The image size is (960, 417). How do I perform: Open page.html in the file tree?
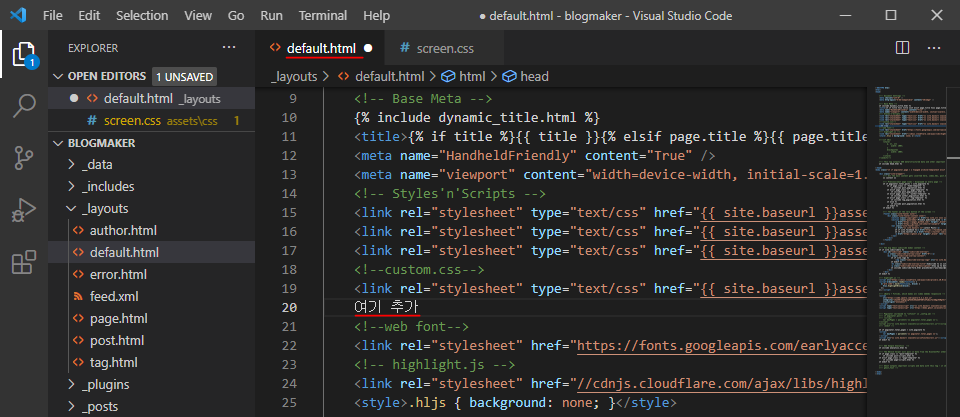point(118,318)
